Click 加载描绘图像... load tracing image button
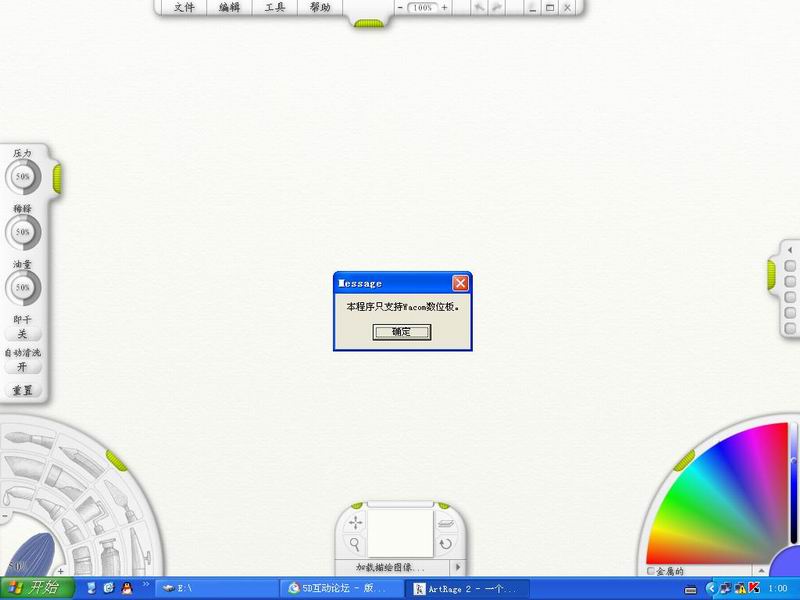The image size is (800, 600). click(390, 567)
